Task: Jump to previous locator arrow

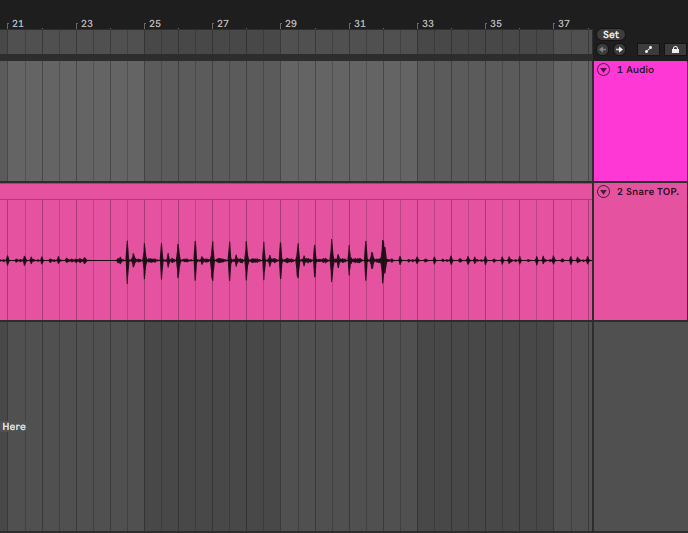Action: (602, 50)
